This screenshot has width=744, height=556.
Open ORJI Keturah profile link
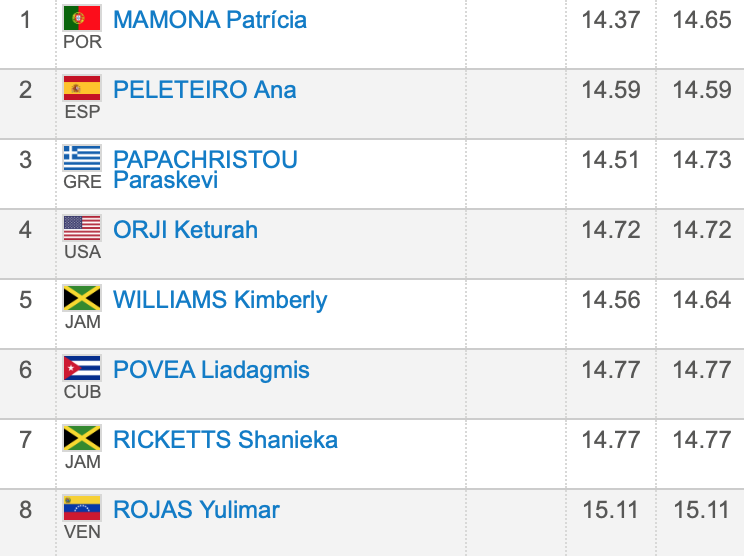(186, 230)
